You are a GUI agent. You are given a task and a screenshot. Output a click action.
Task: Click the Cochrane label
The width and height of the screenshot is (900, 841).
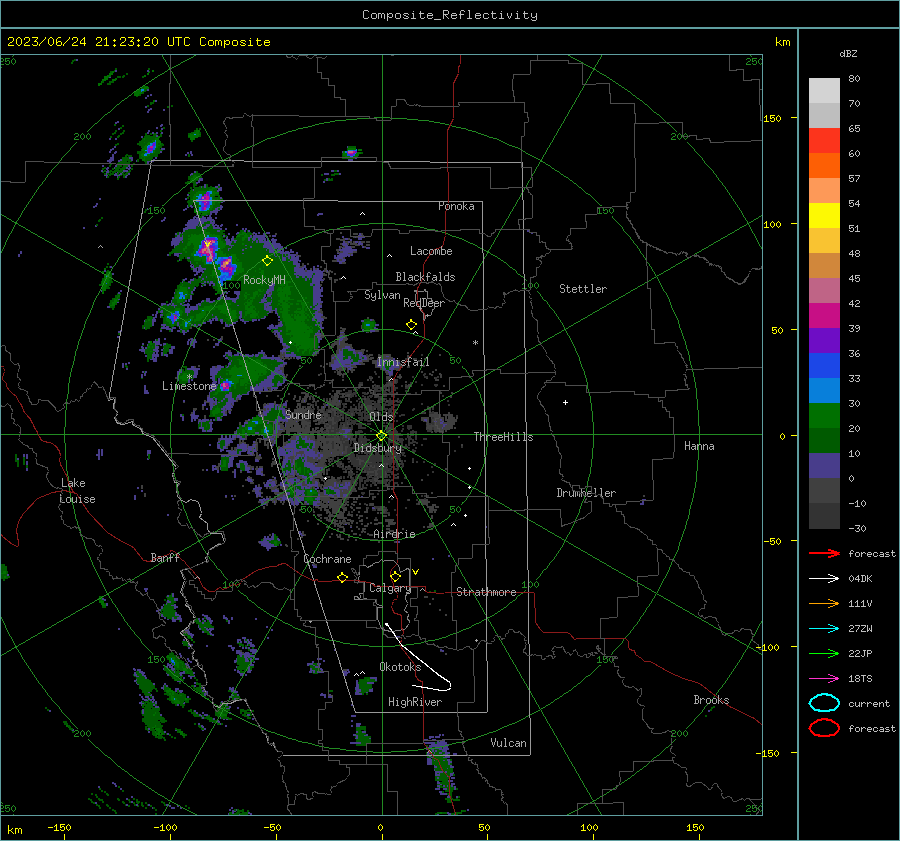coord(327,559)
